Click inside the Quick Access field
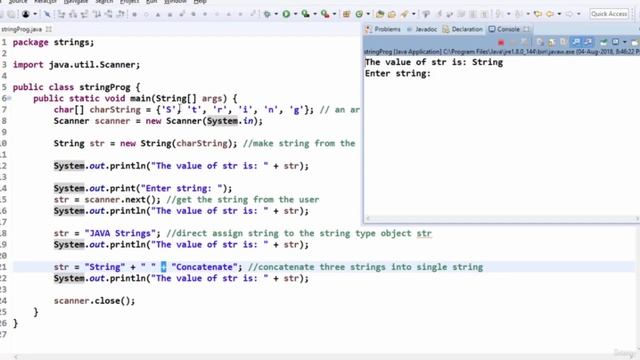This screenshot has width=640, height=360. (609, 14)
